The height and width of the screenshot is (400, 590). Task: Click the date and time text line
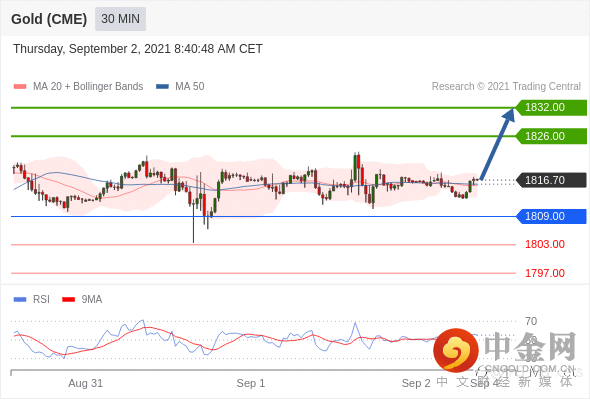click(x=138, y=49)
